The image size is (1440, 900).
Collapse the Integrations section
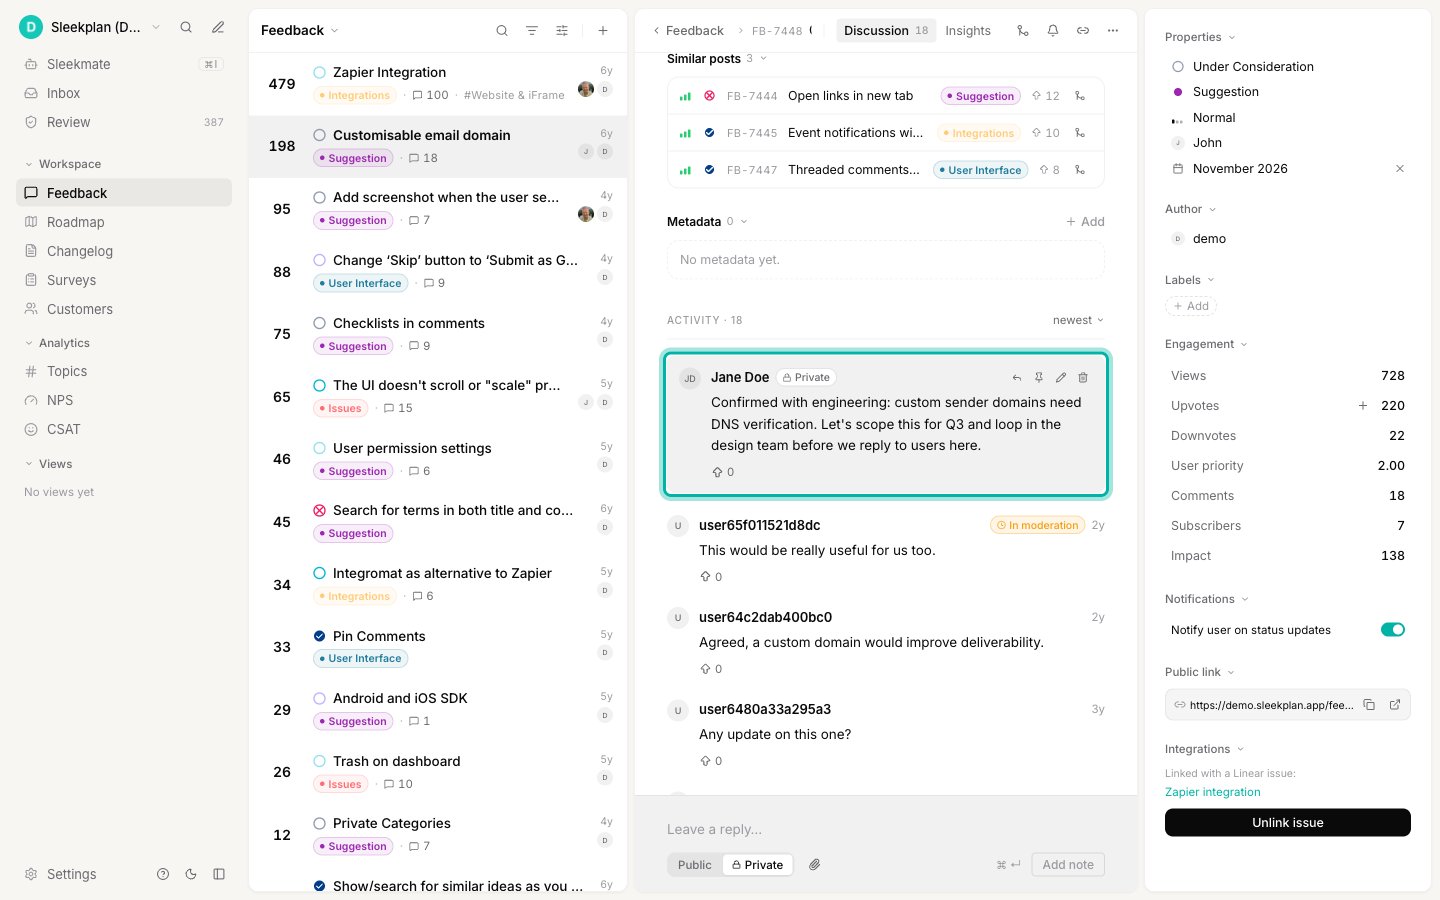coord(1204,749)
